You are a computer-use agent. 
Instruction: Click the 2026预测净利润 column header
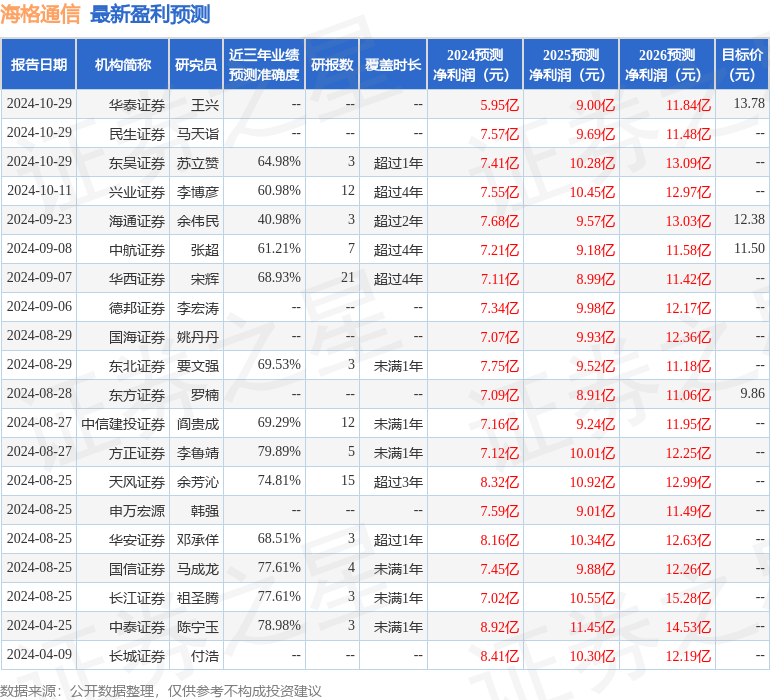point(667,64)
